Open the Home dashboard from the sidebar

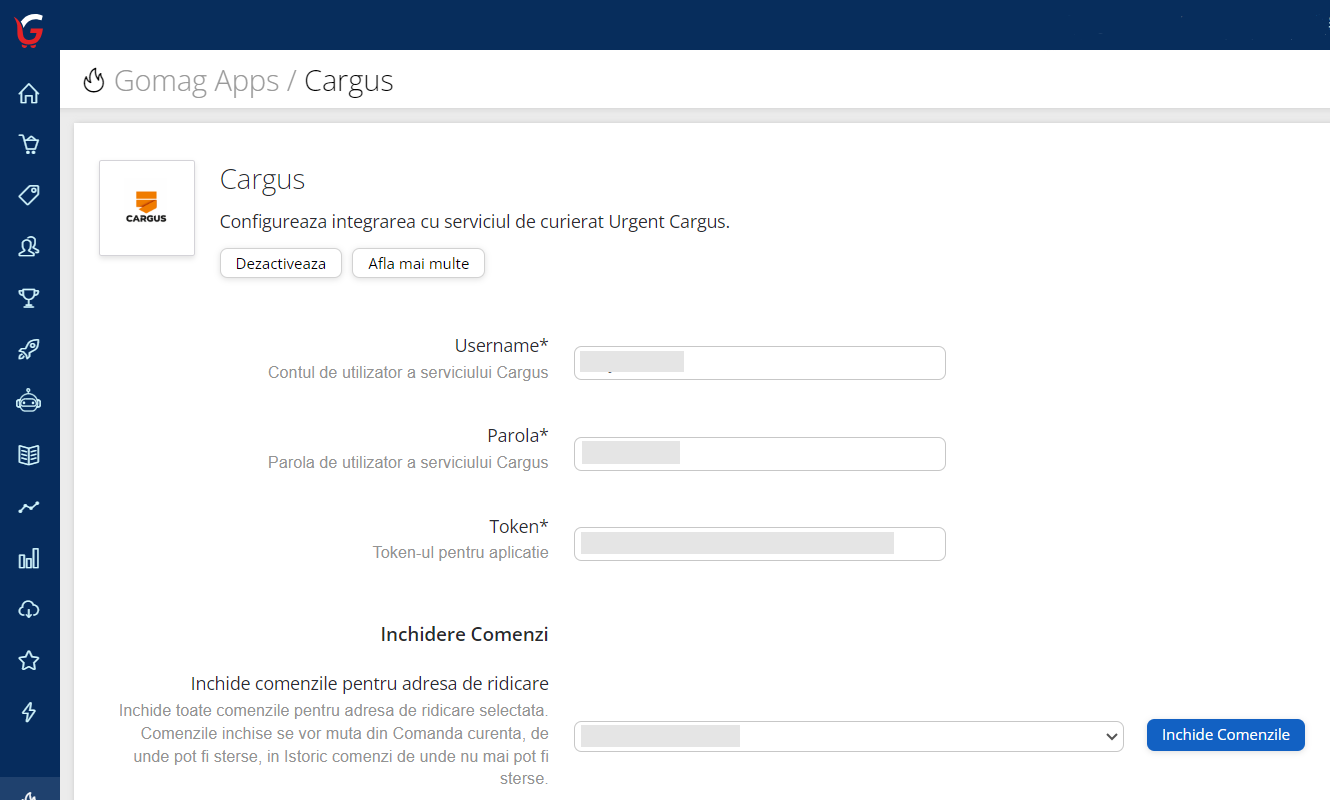pyautogui.click(x=29, y=92)
